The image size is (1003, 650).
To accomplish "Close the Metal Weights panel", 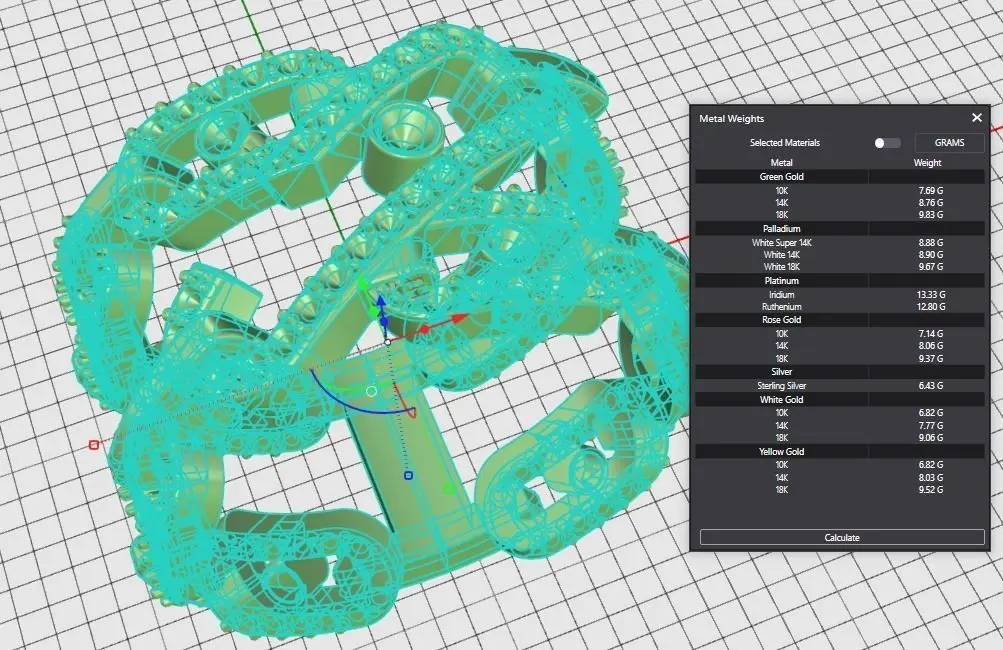I will [976, 118].
